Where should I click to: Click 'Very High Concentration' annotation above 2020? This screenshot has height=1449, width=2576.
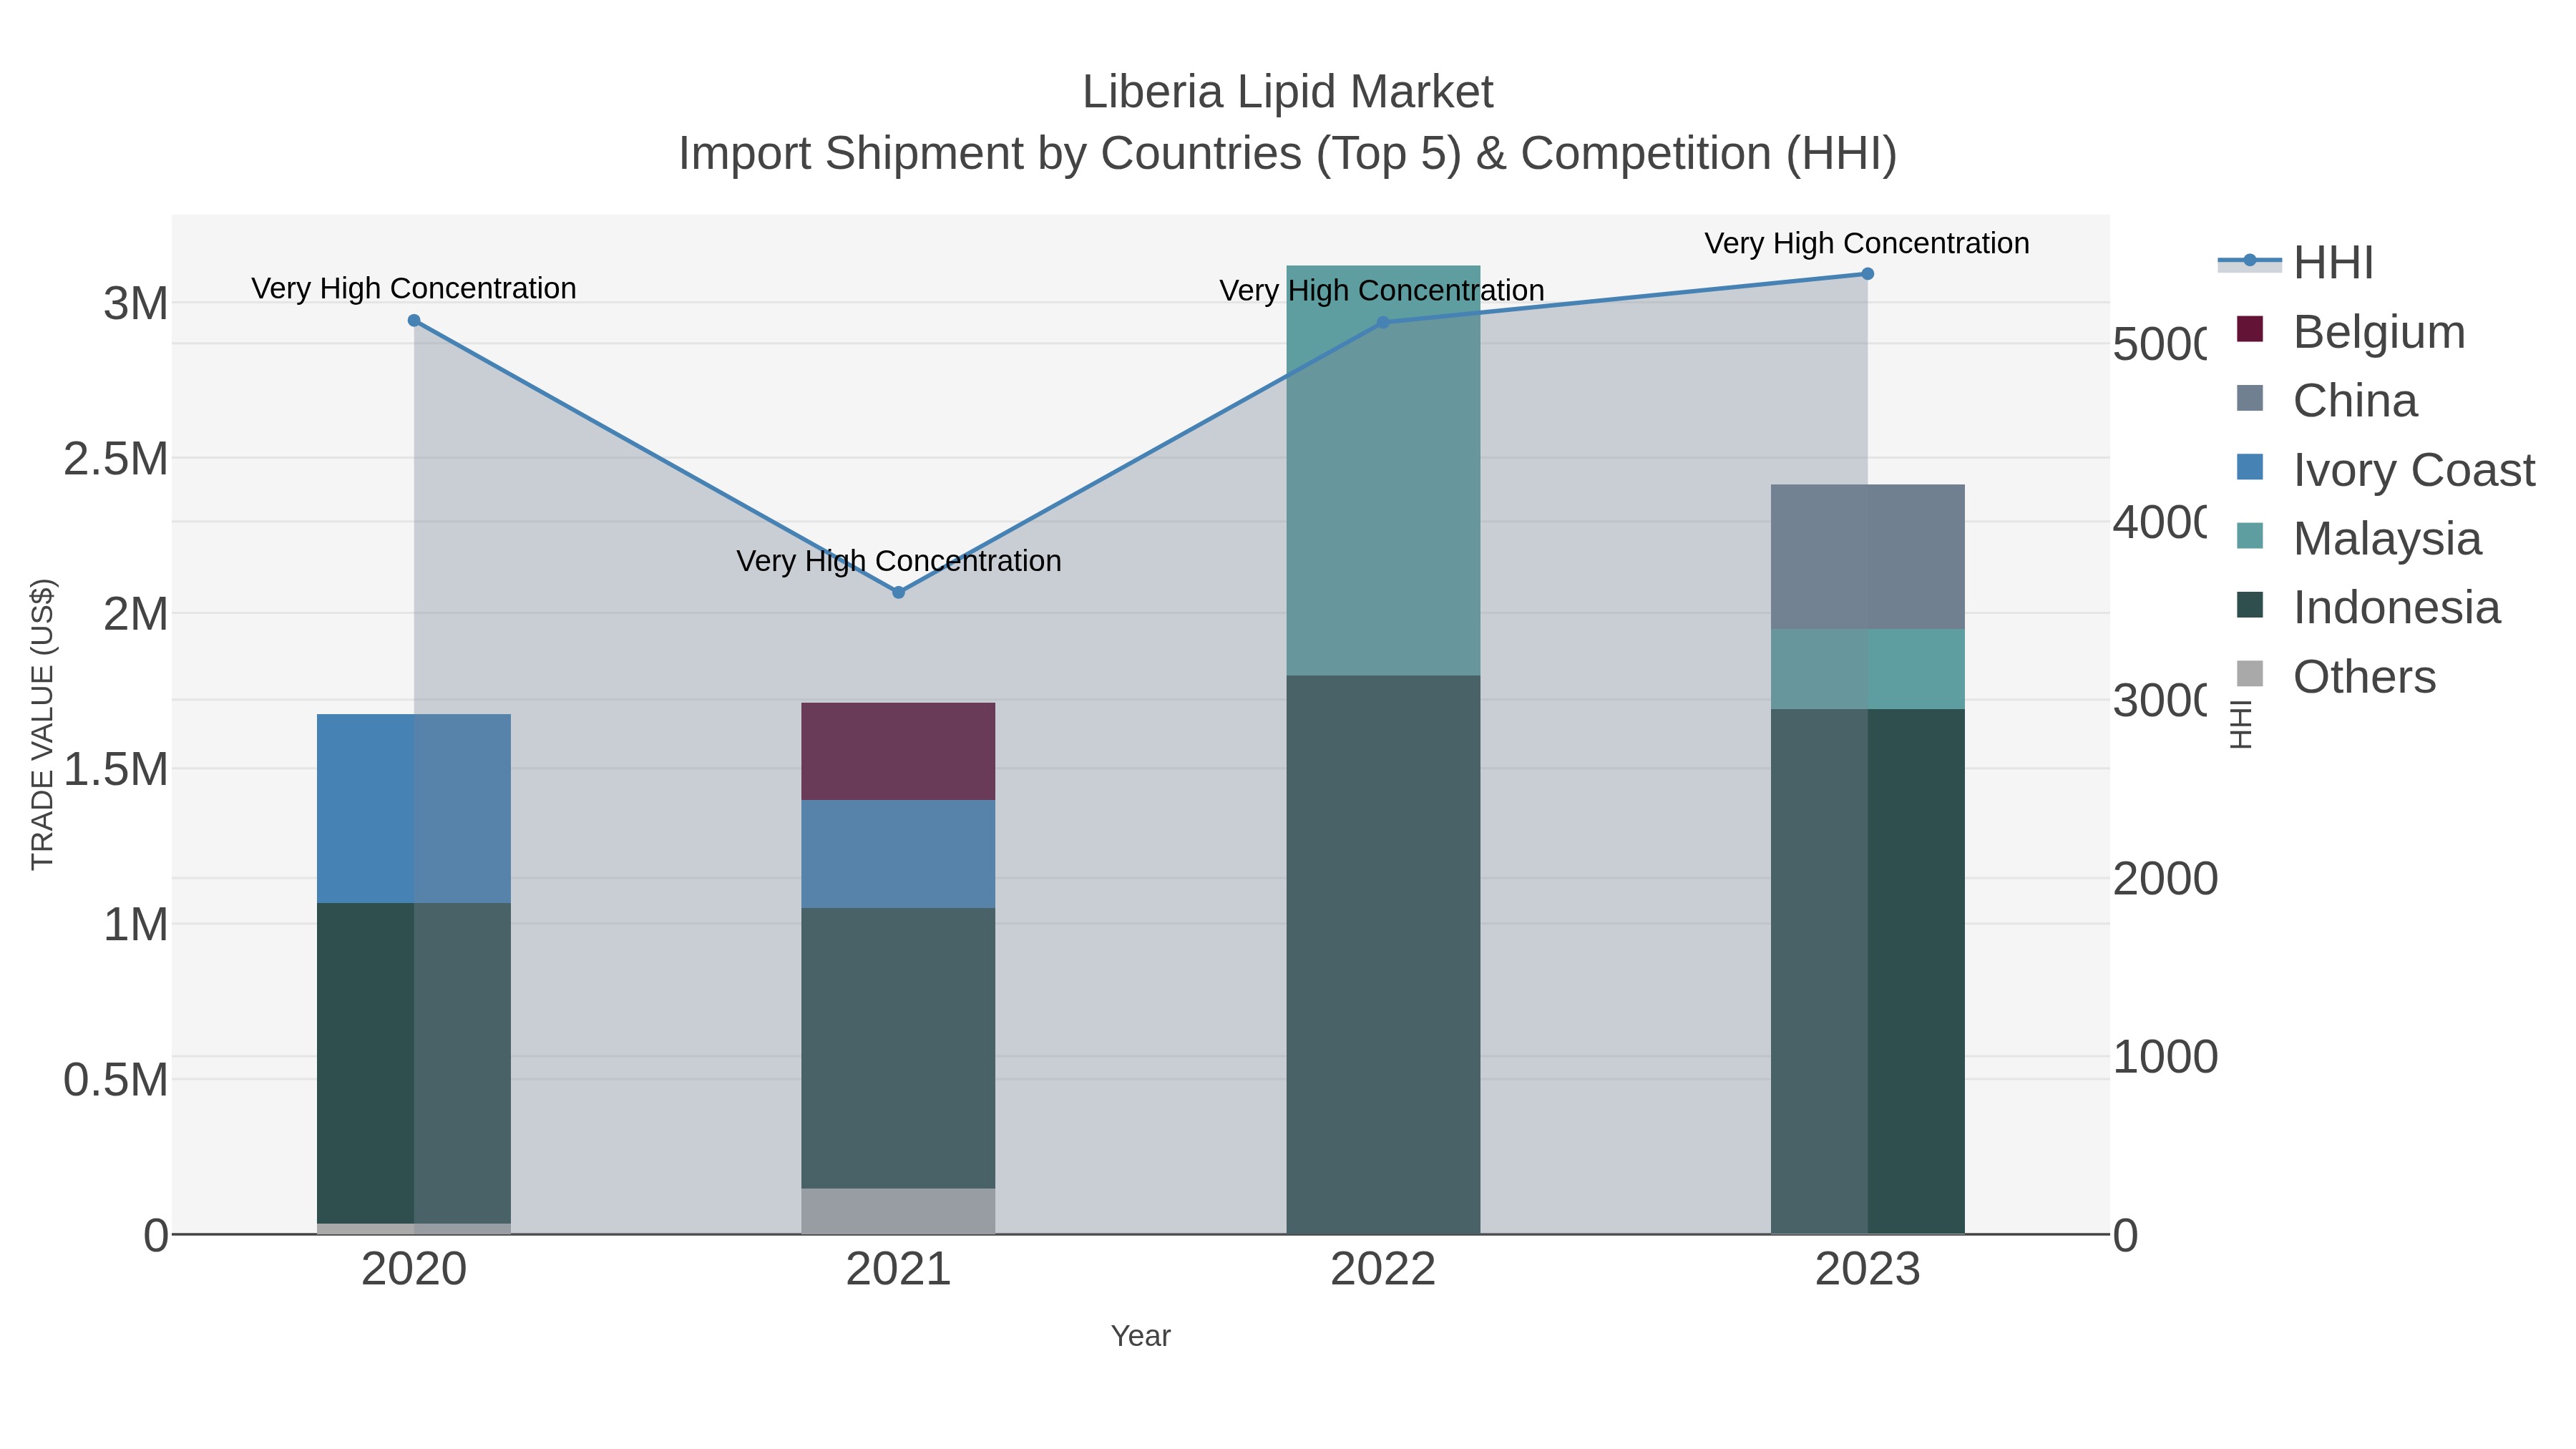coord(414,288)
